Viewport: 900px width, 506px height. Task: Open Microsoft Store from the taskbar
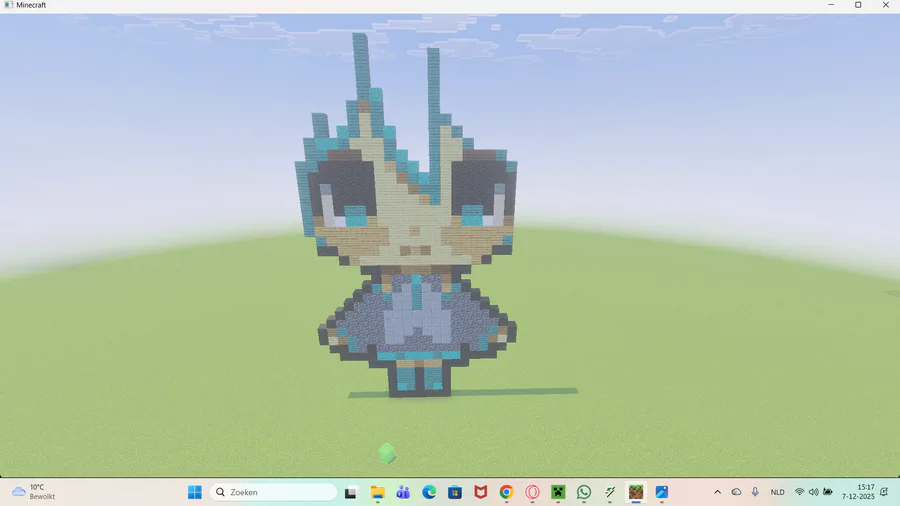tap(455, 492)
